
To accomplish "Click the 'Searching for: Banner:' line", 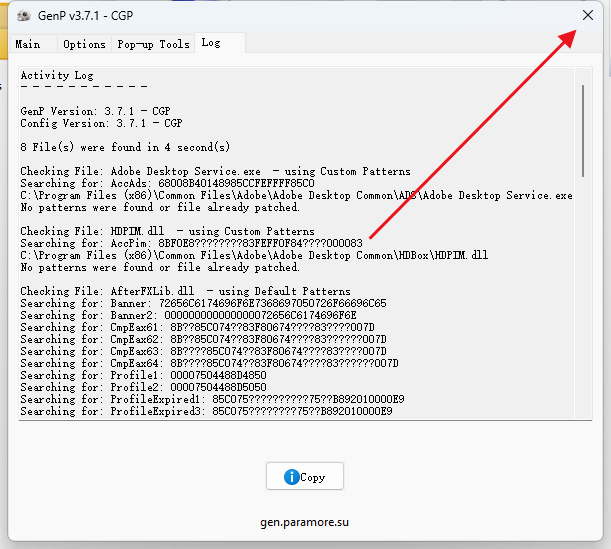I will pyautogui.click(x=203, y=303).
